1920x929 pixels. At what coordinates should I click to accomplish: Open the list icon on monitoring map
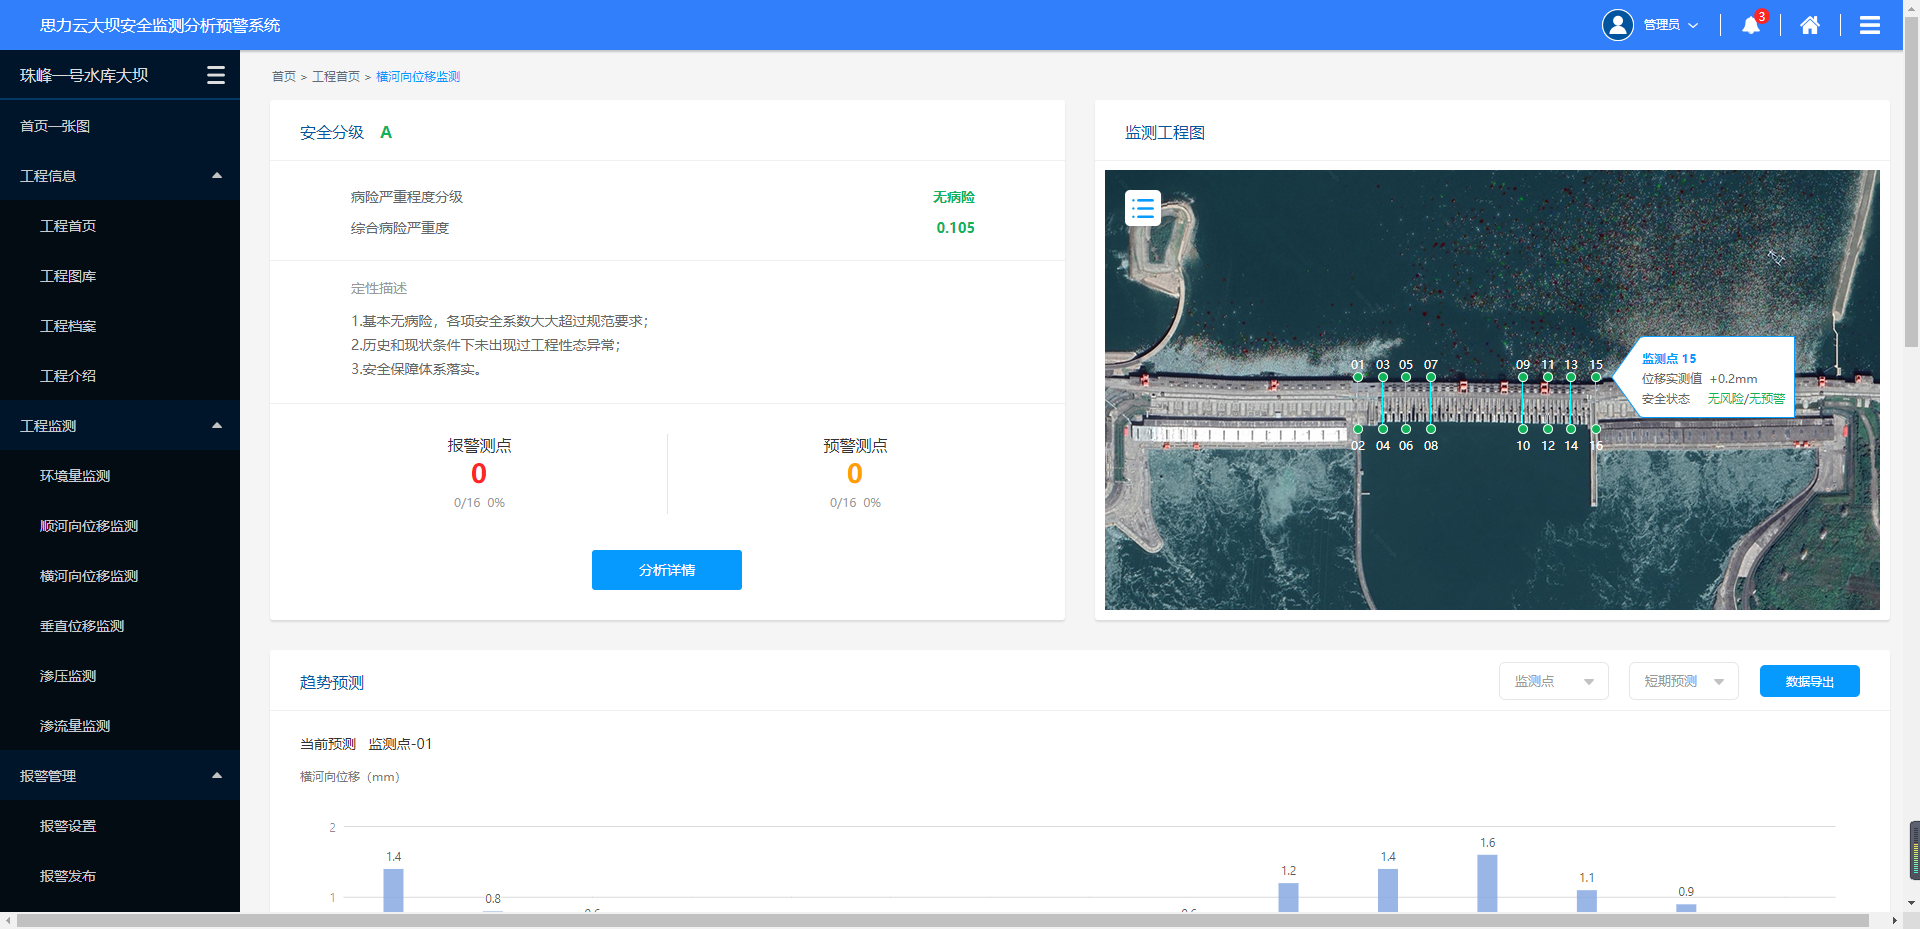pyautogui.click(x=1143, y=208)
